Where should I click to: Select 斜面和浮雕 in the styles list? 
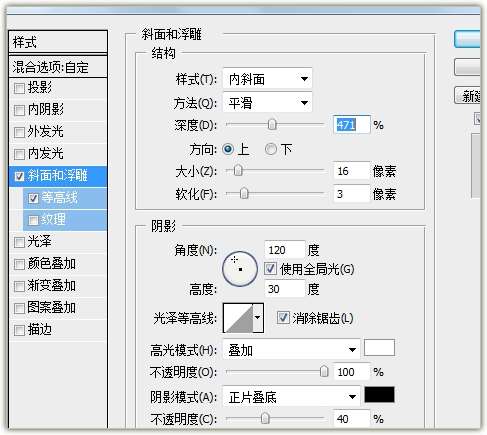click(x=58, y=176)
